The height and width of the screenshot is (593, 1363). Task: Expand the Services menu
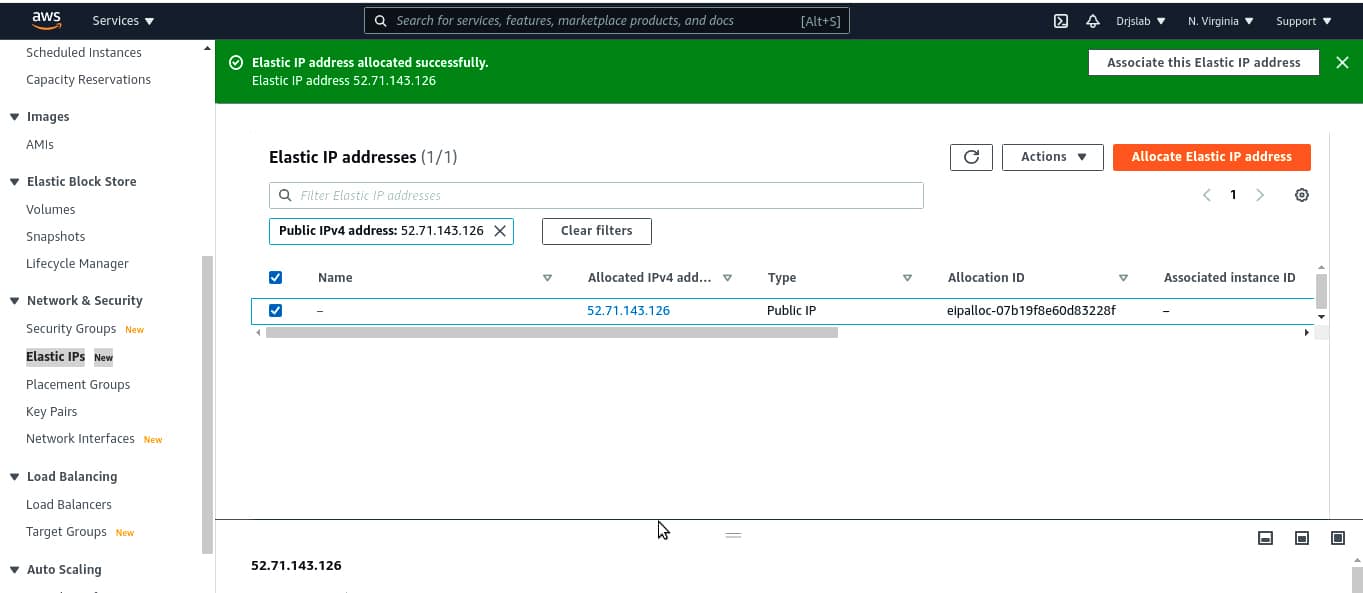(x=123, y=21)
